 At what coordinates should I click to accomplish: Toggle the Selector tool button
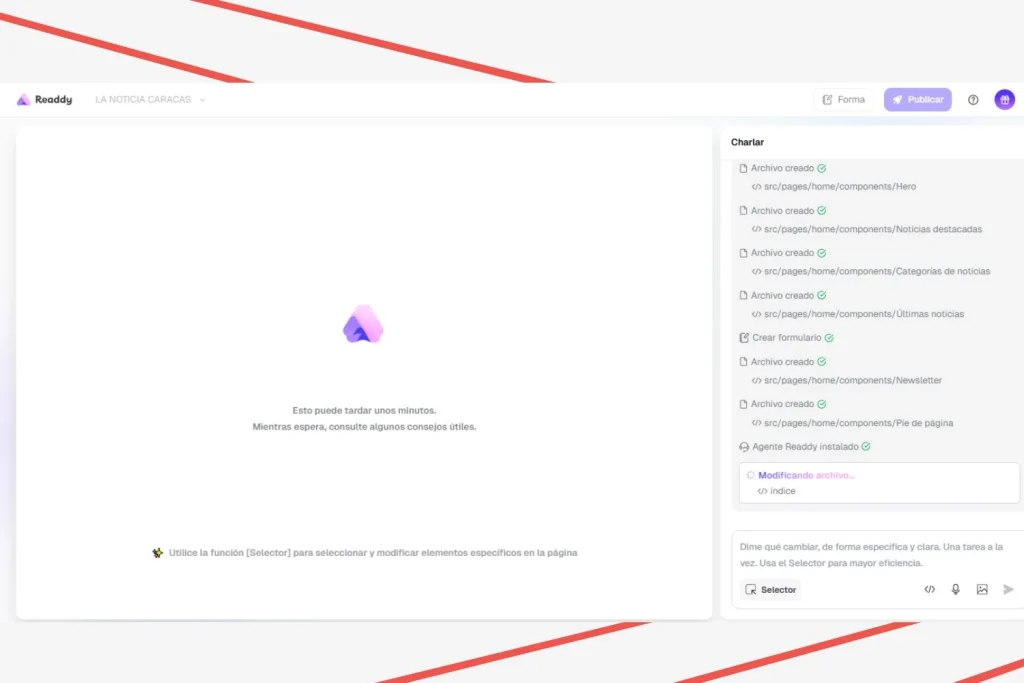coord(771,590)
